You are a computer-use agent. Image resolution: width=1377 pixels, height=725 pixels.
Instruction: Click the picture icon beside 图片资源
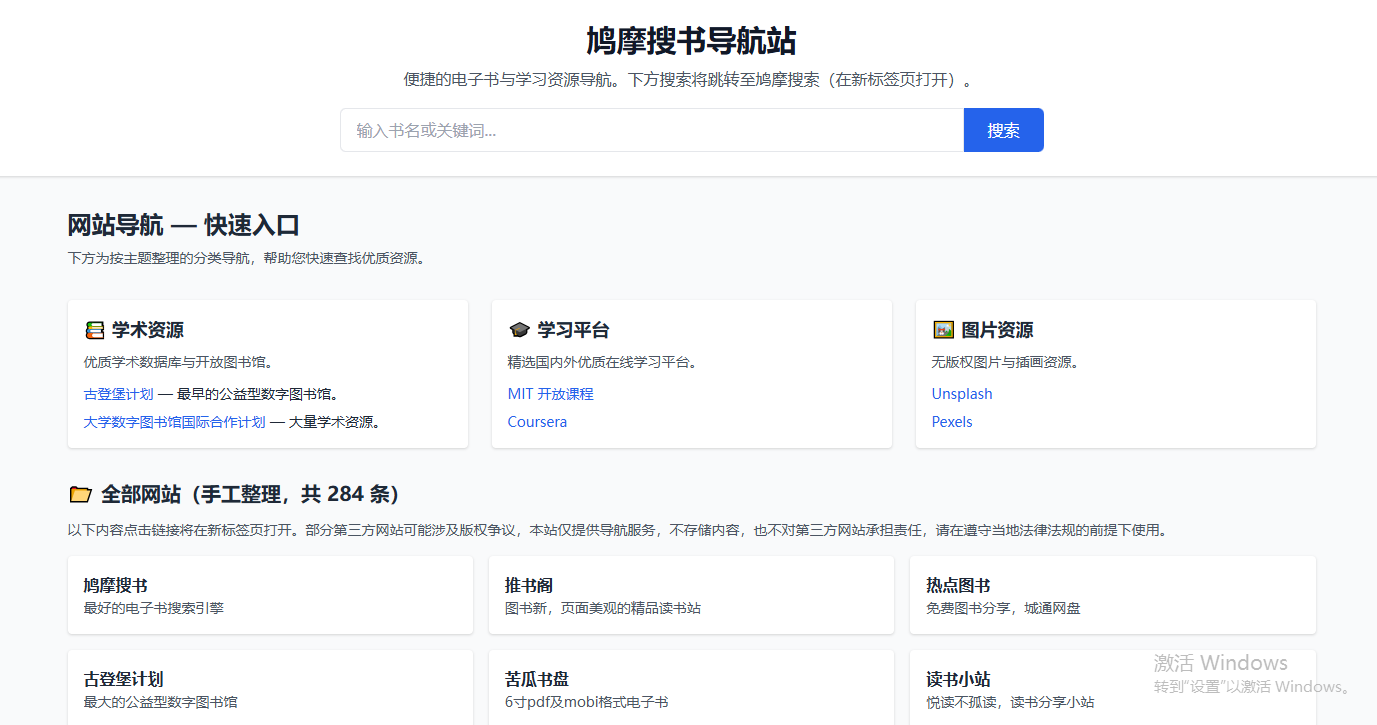(943, 330)
